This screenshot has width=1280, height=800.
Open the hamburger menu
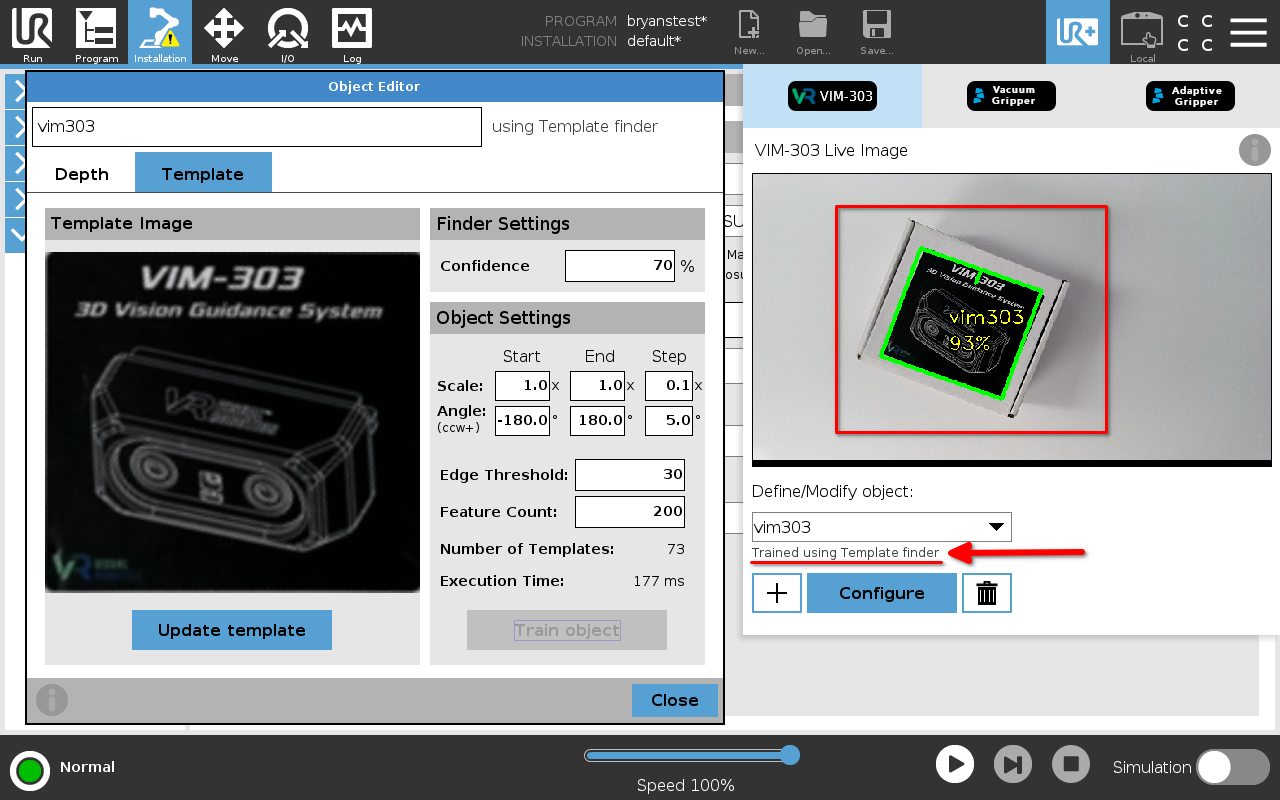point(1248,32)
